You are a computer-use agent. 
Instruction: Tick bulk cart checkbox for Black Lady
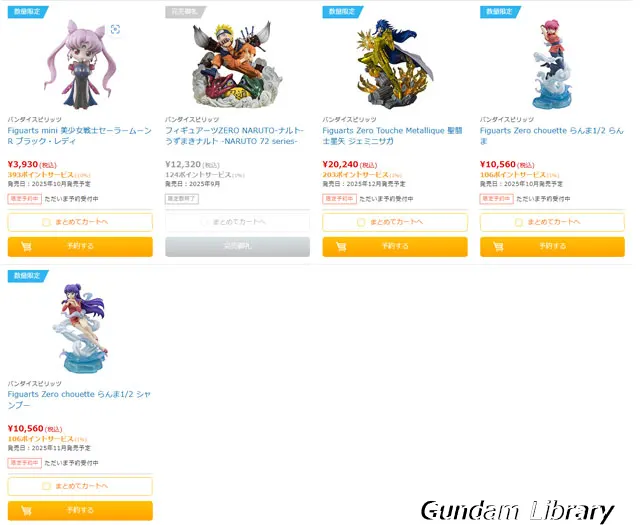(x=46, y=222)
